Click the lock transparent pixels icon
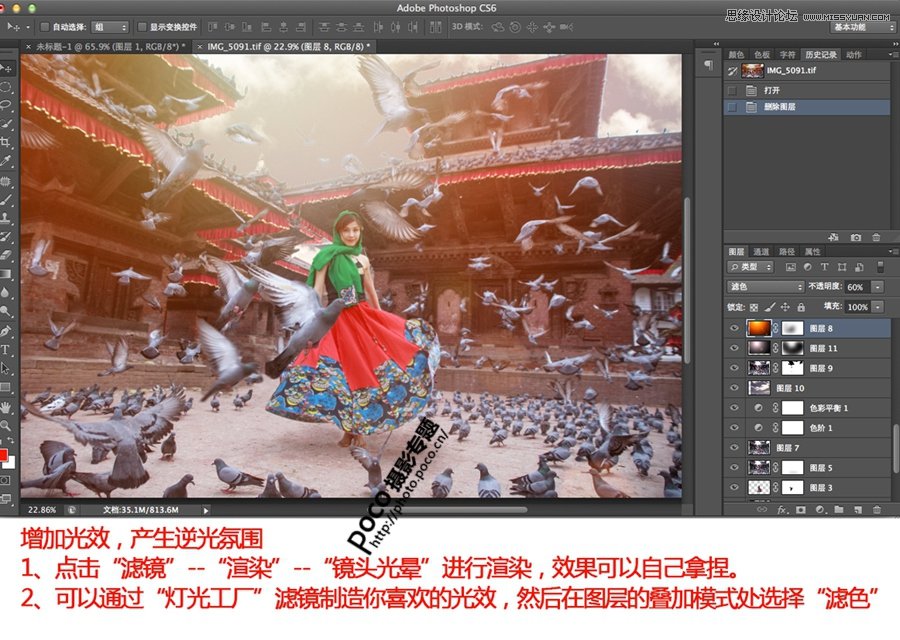 (x=754, y=307)
